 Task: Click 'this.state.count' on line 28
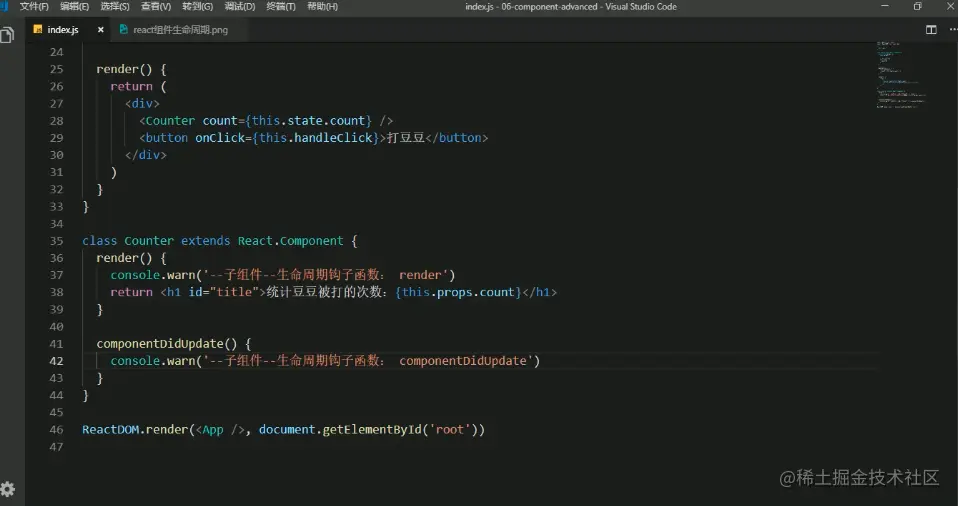[309, 120]
